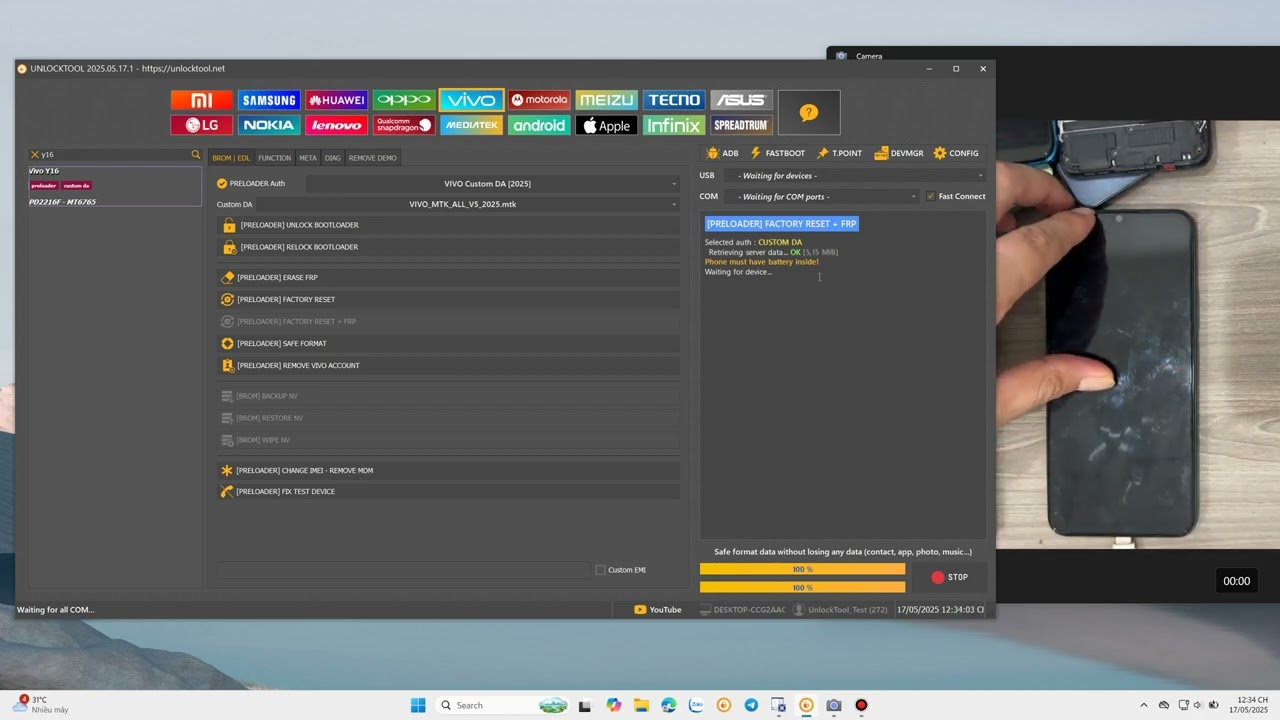
Task: Open File Explorer from the taskbar
Action: tap(641, 705)
